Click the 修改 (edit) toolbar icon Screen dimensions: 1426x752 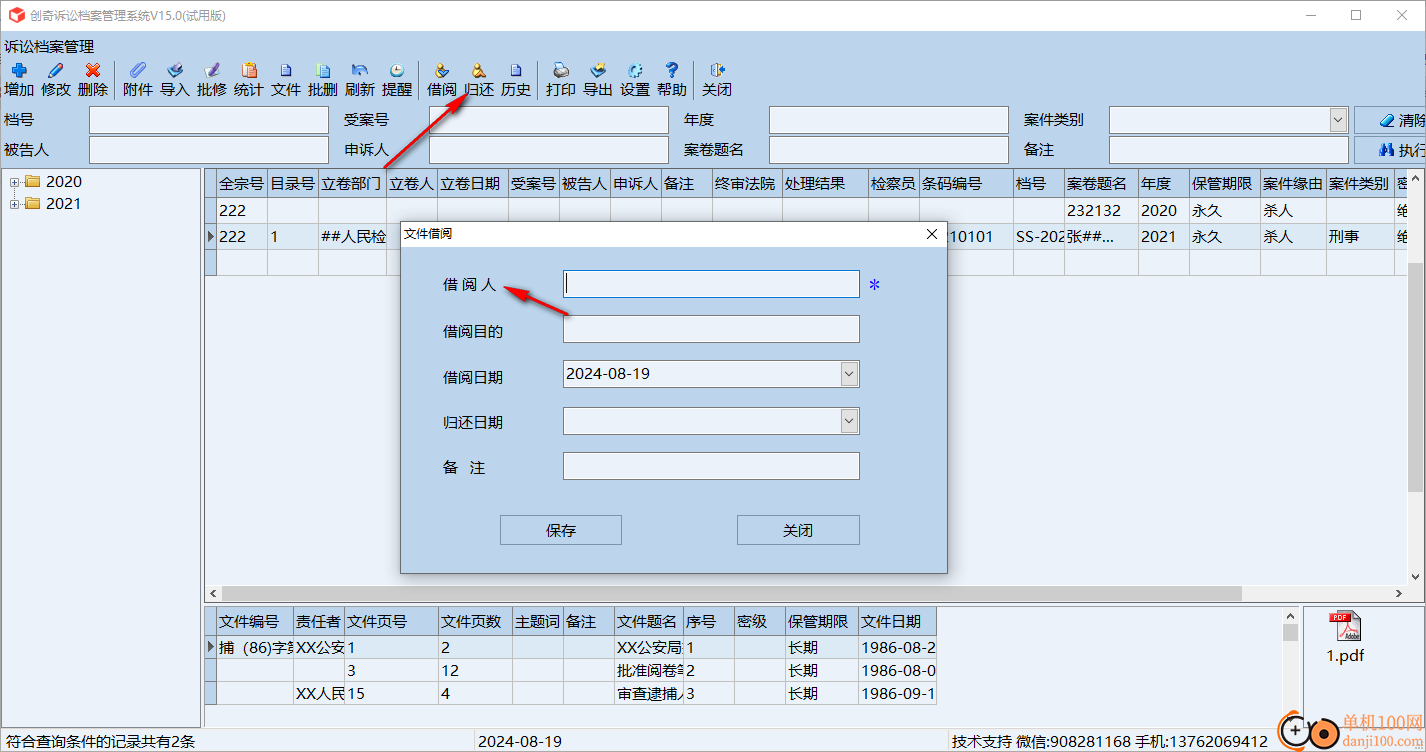56,79
